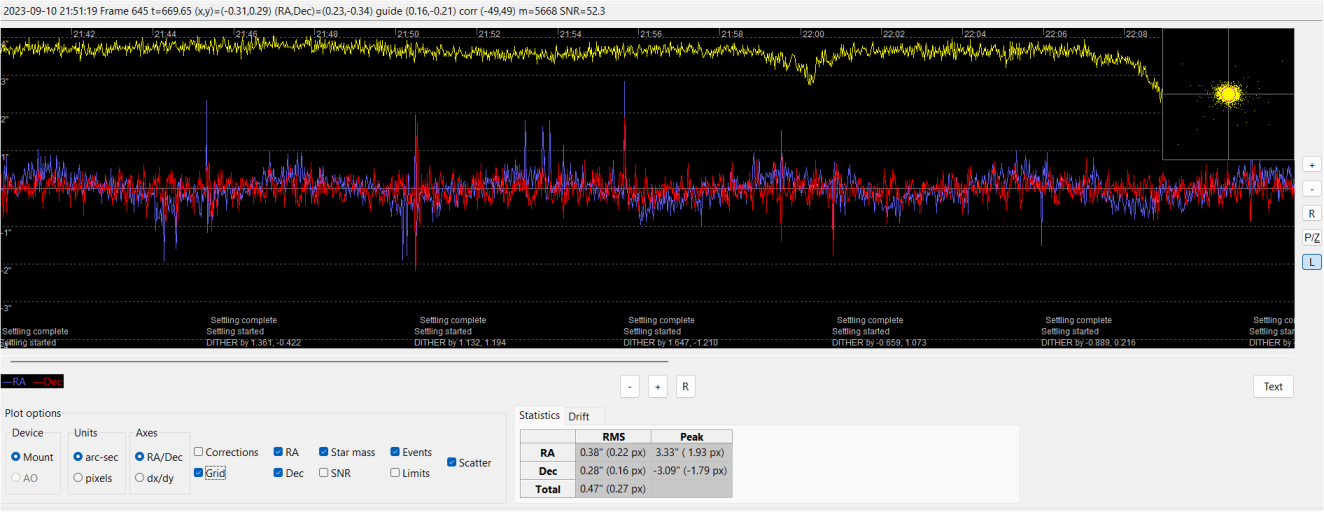1324x512 pixels.
Task: Toggle the L lock button beside the graph
Action: pyautogui.click(x=1311, y=262)
